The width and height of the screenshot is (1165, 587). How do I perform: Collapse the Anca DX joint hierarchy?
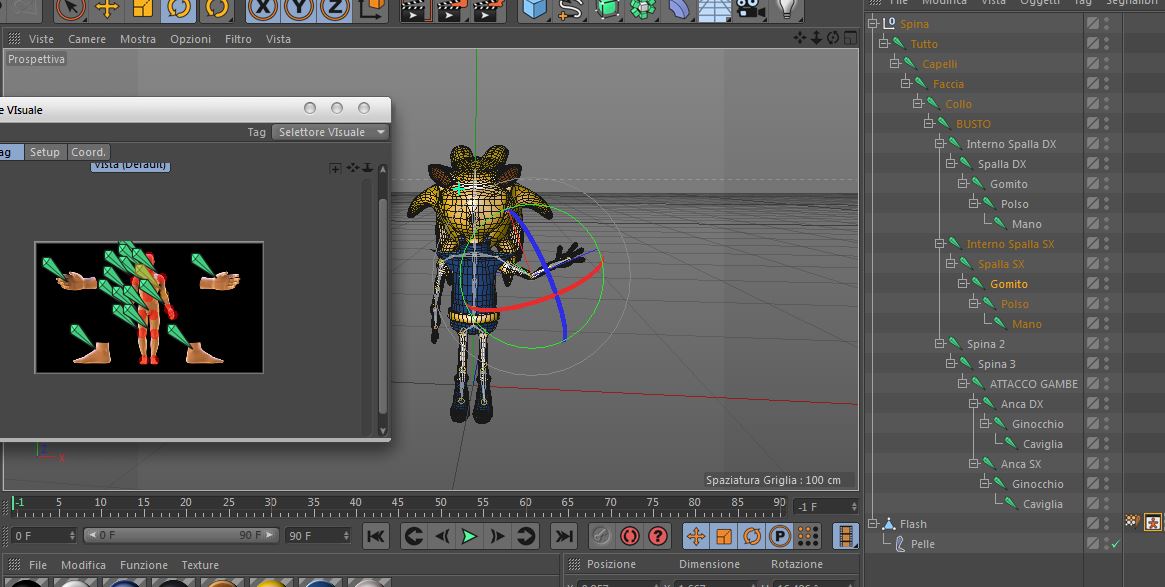[x=974, y=404]
